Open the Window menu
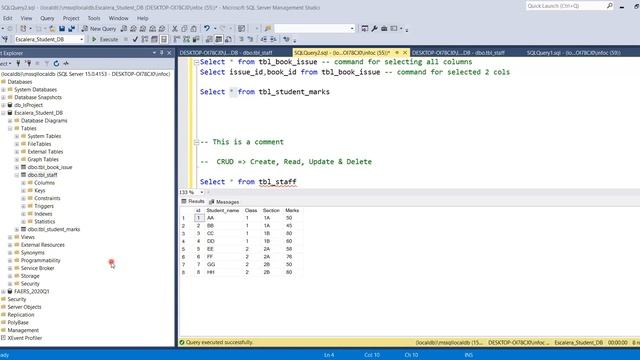This screenshot has height=360, width=640. click(118, 18)
